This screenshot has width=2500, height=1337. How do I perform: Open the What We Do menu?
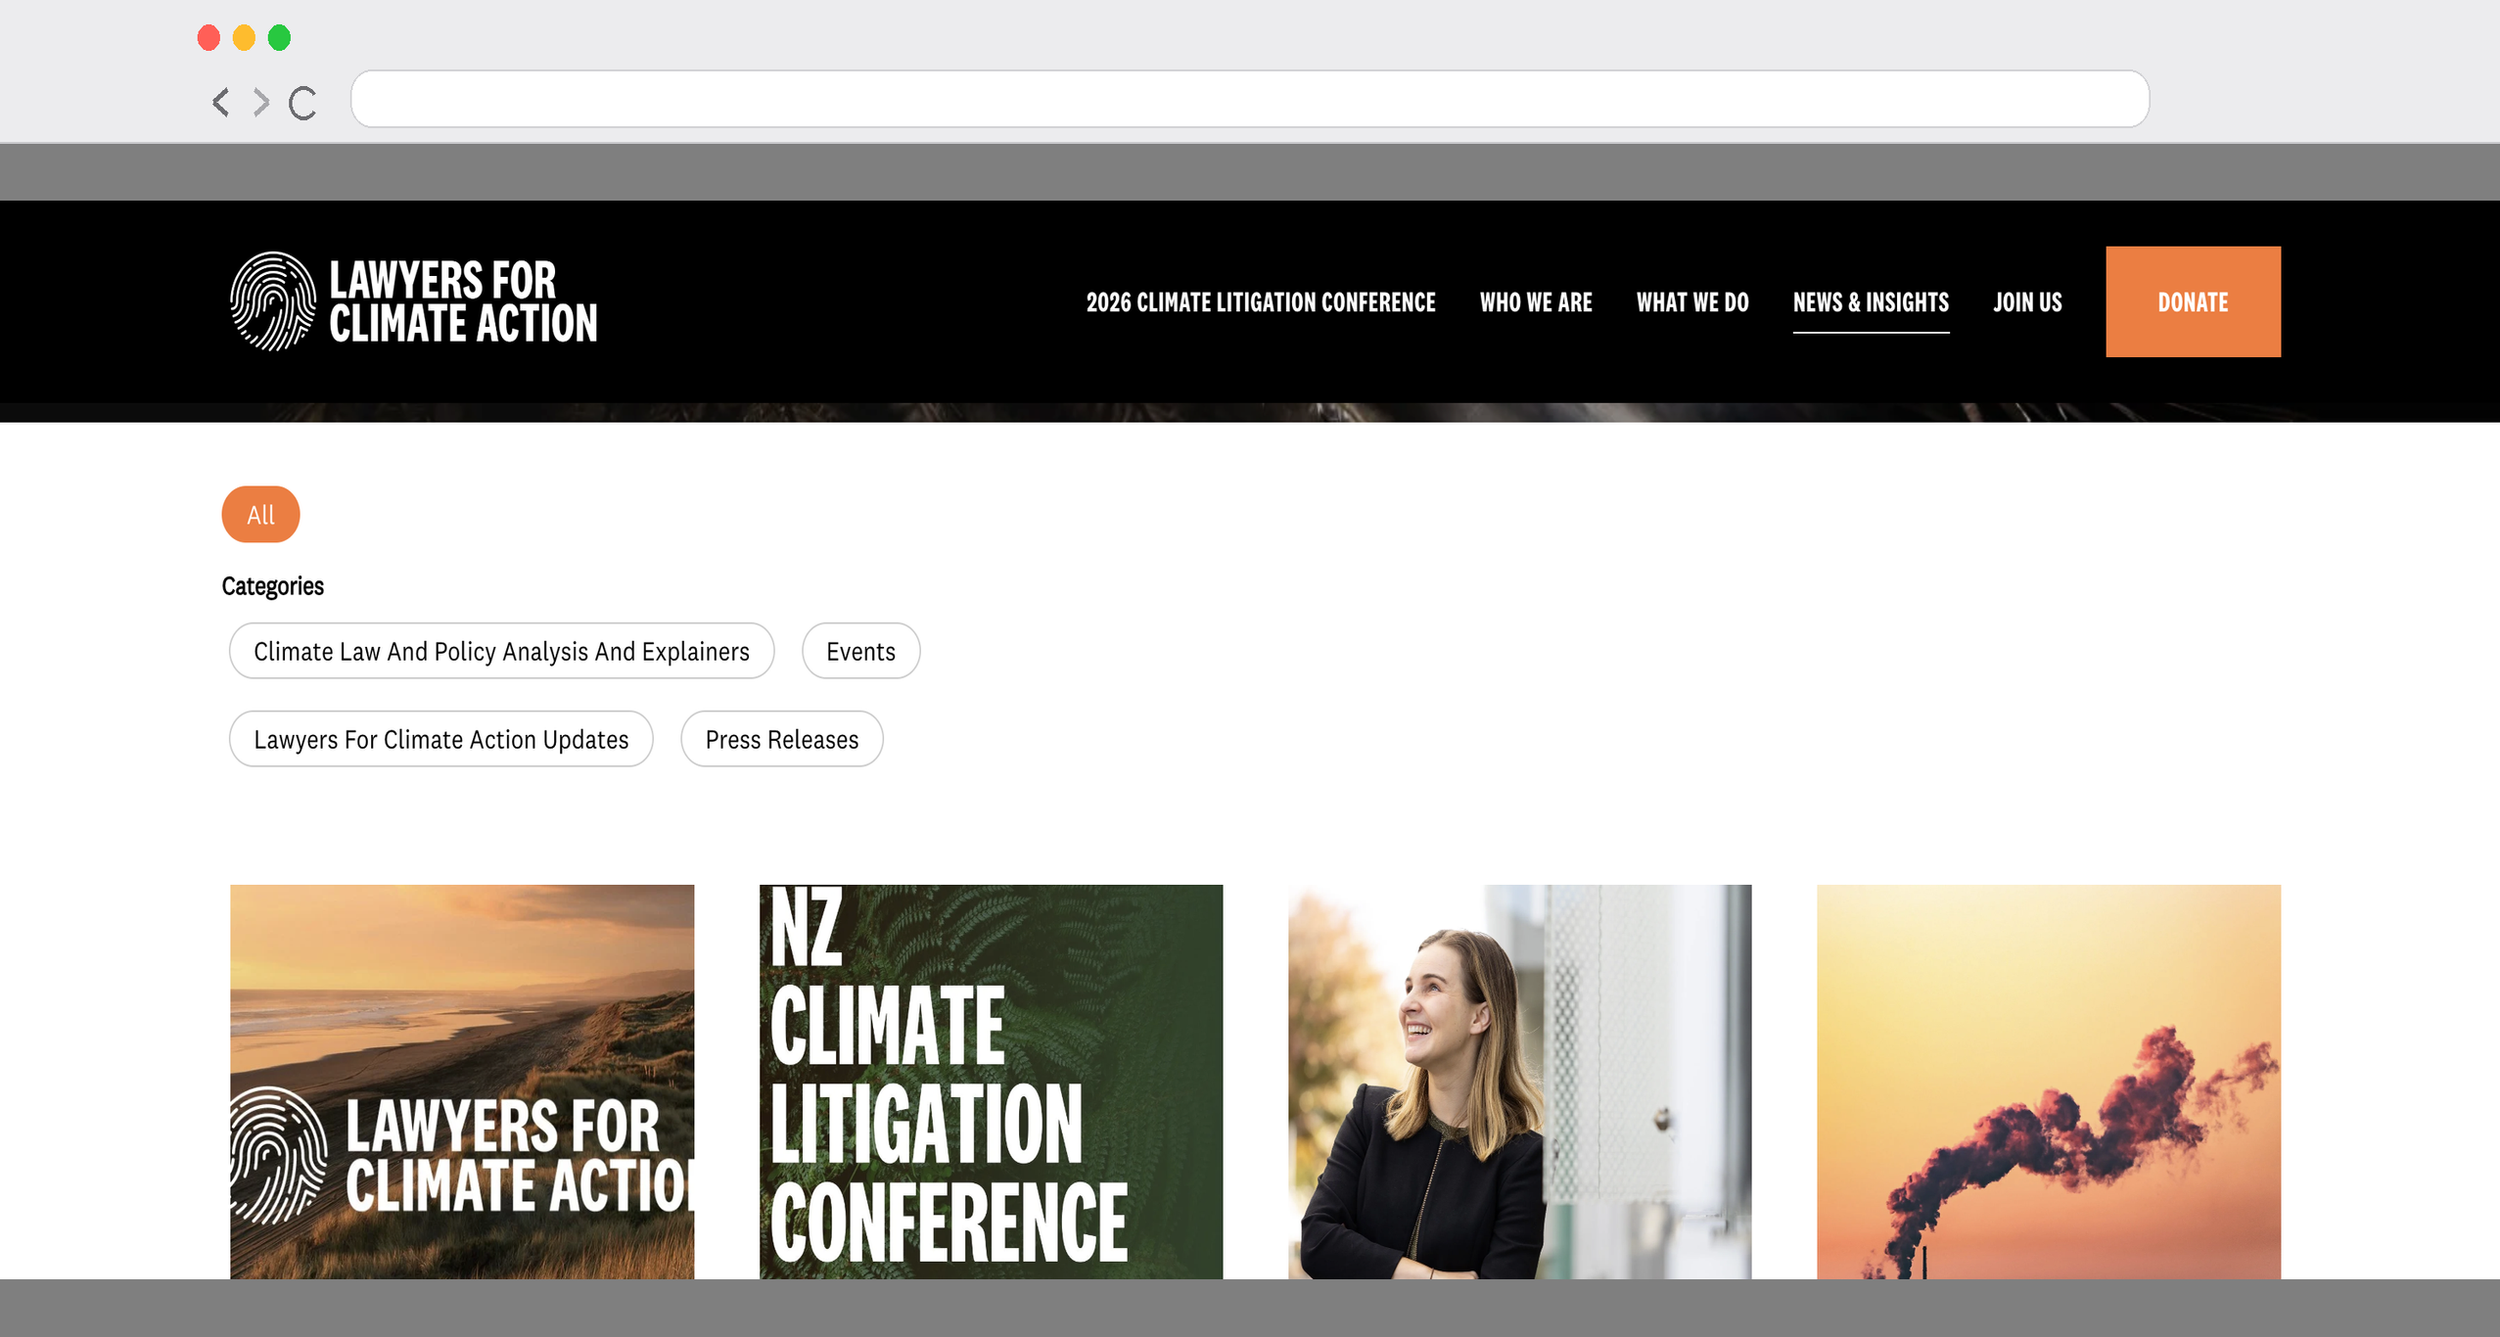(1692, 302)
